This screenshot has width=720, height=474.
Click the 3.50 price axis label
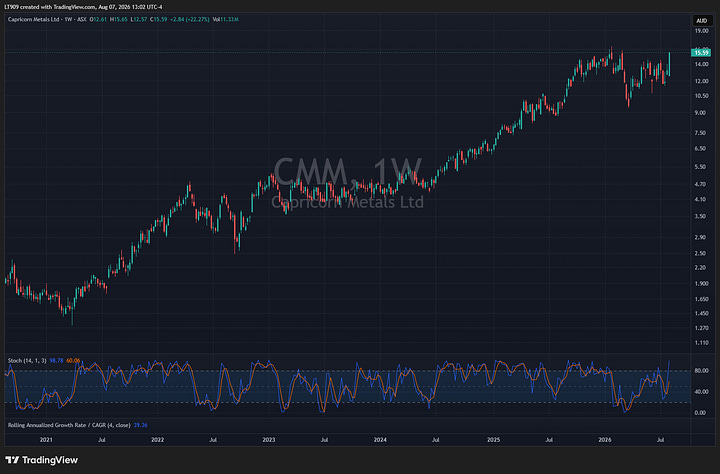pos(700,216)
